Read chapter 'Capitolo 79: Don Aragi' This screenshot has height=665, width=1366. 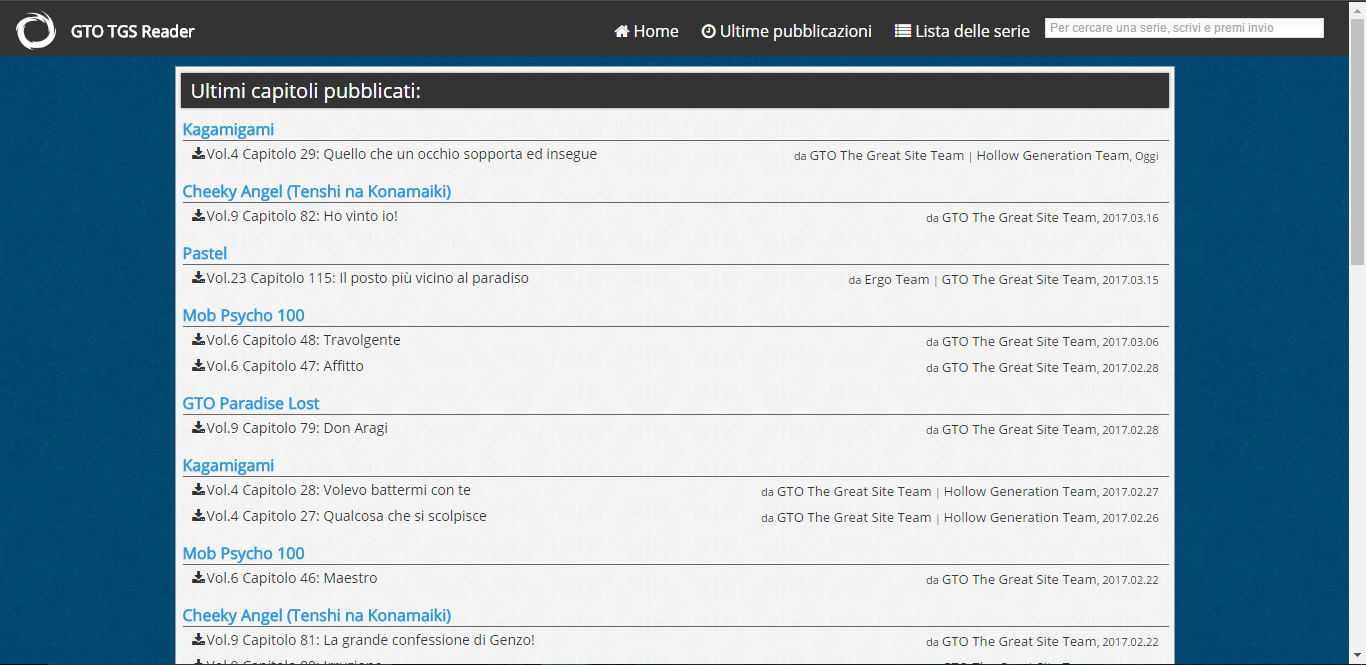point(297,428)
